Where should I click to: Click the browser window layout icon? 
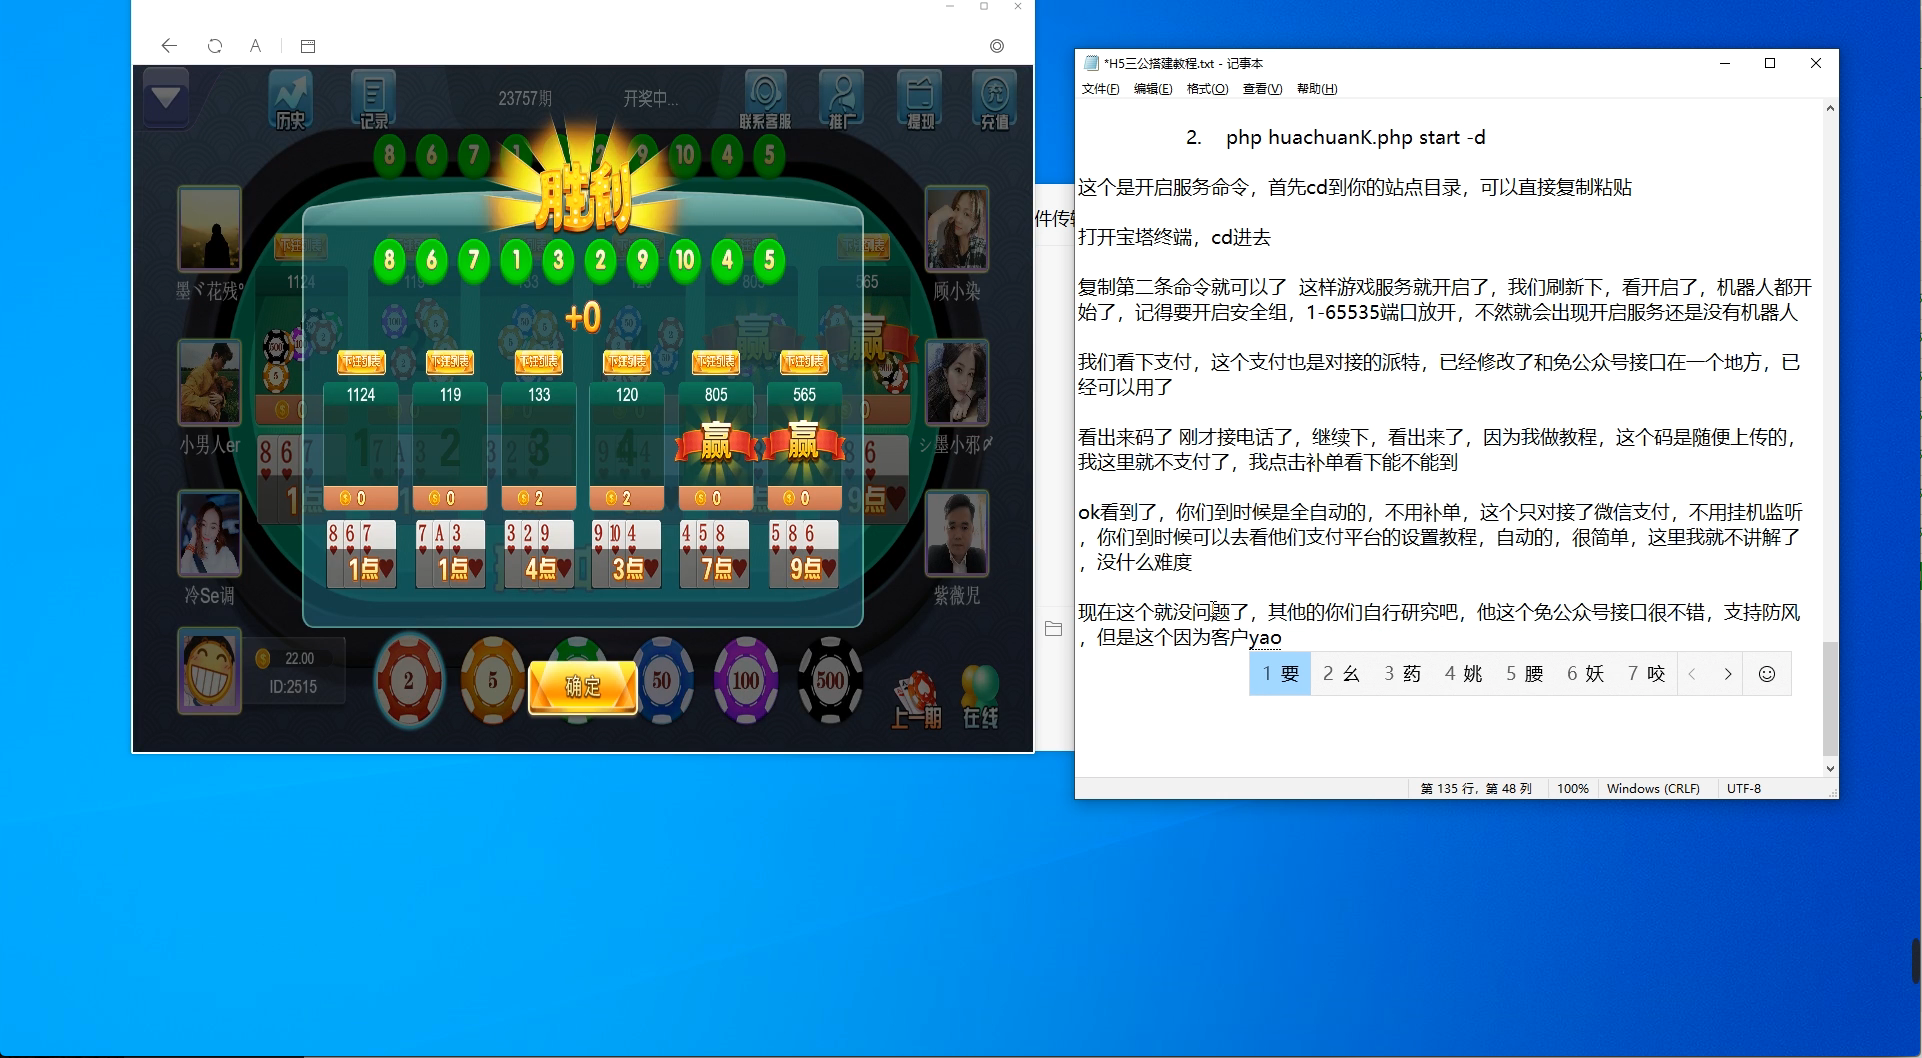(308, 46)
